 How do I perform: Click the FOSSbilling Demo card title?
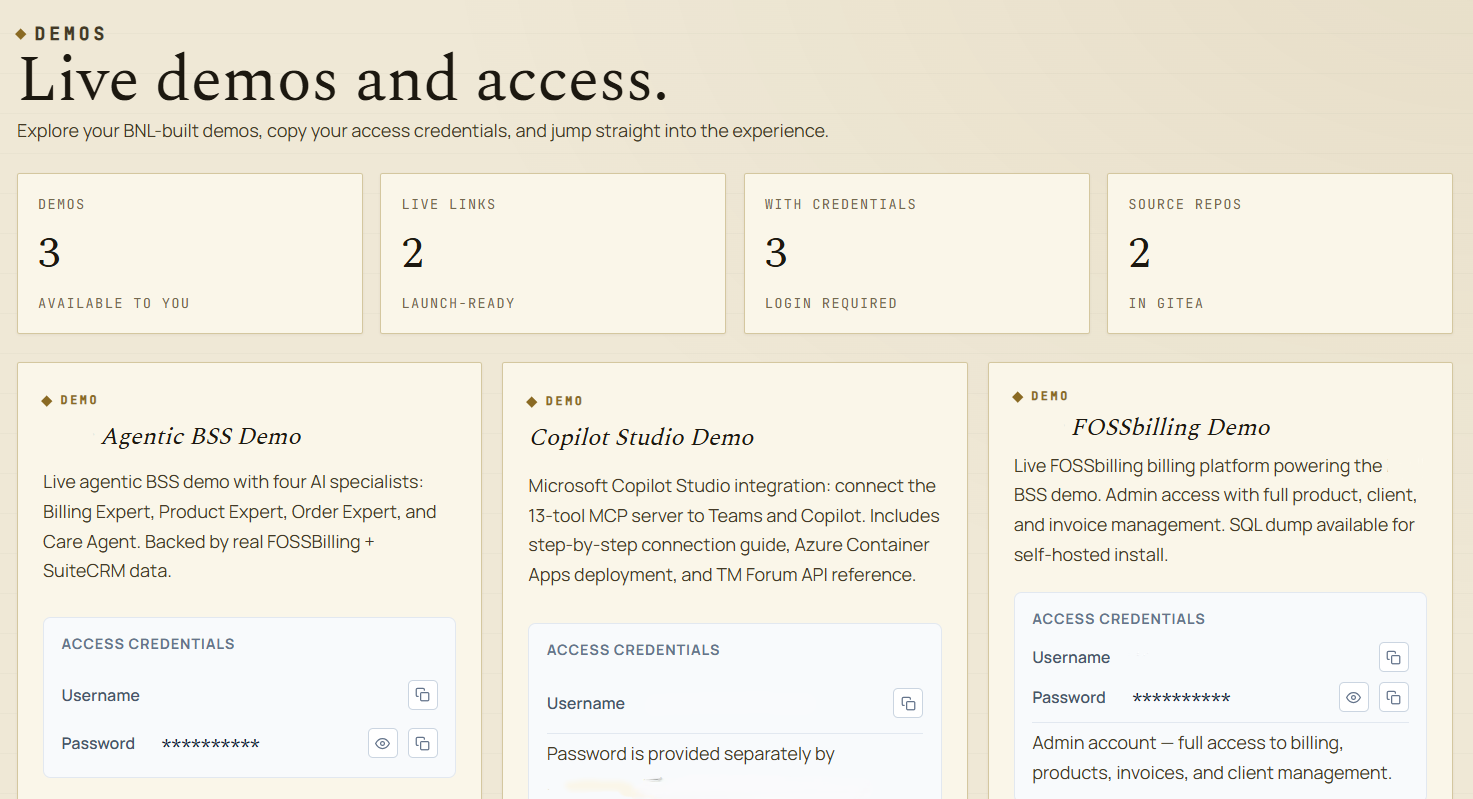click(1171, 427)
